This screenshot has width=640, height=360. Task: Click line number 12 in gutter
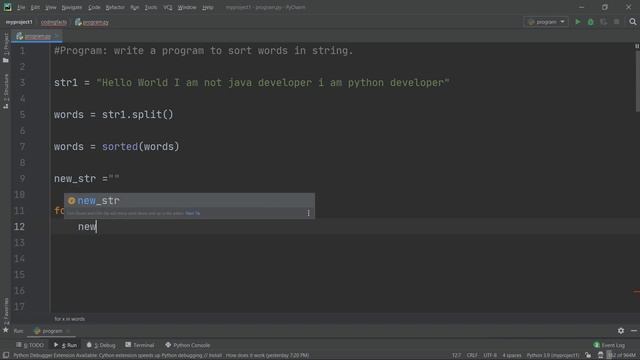pyautogui.click(x=19, y=227)
